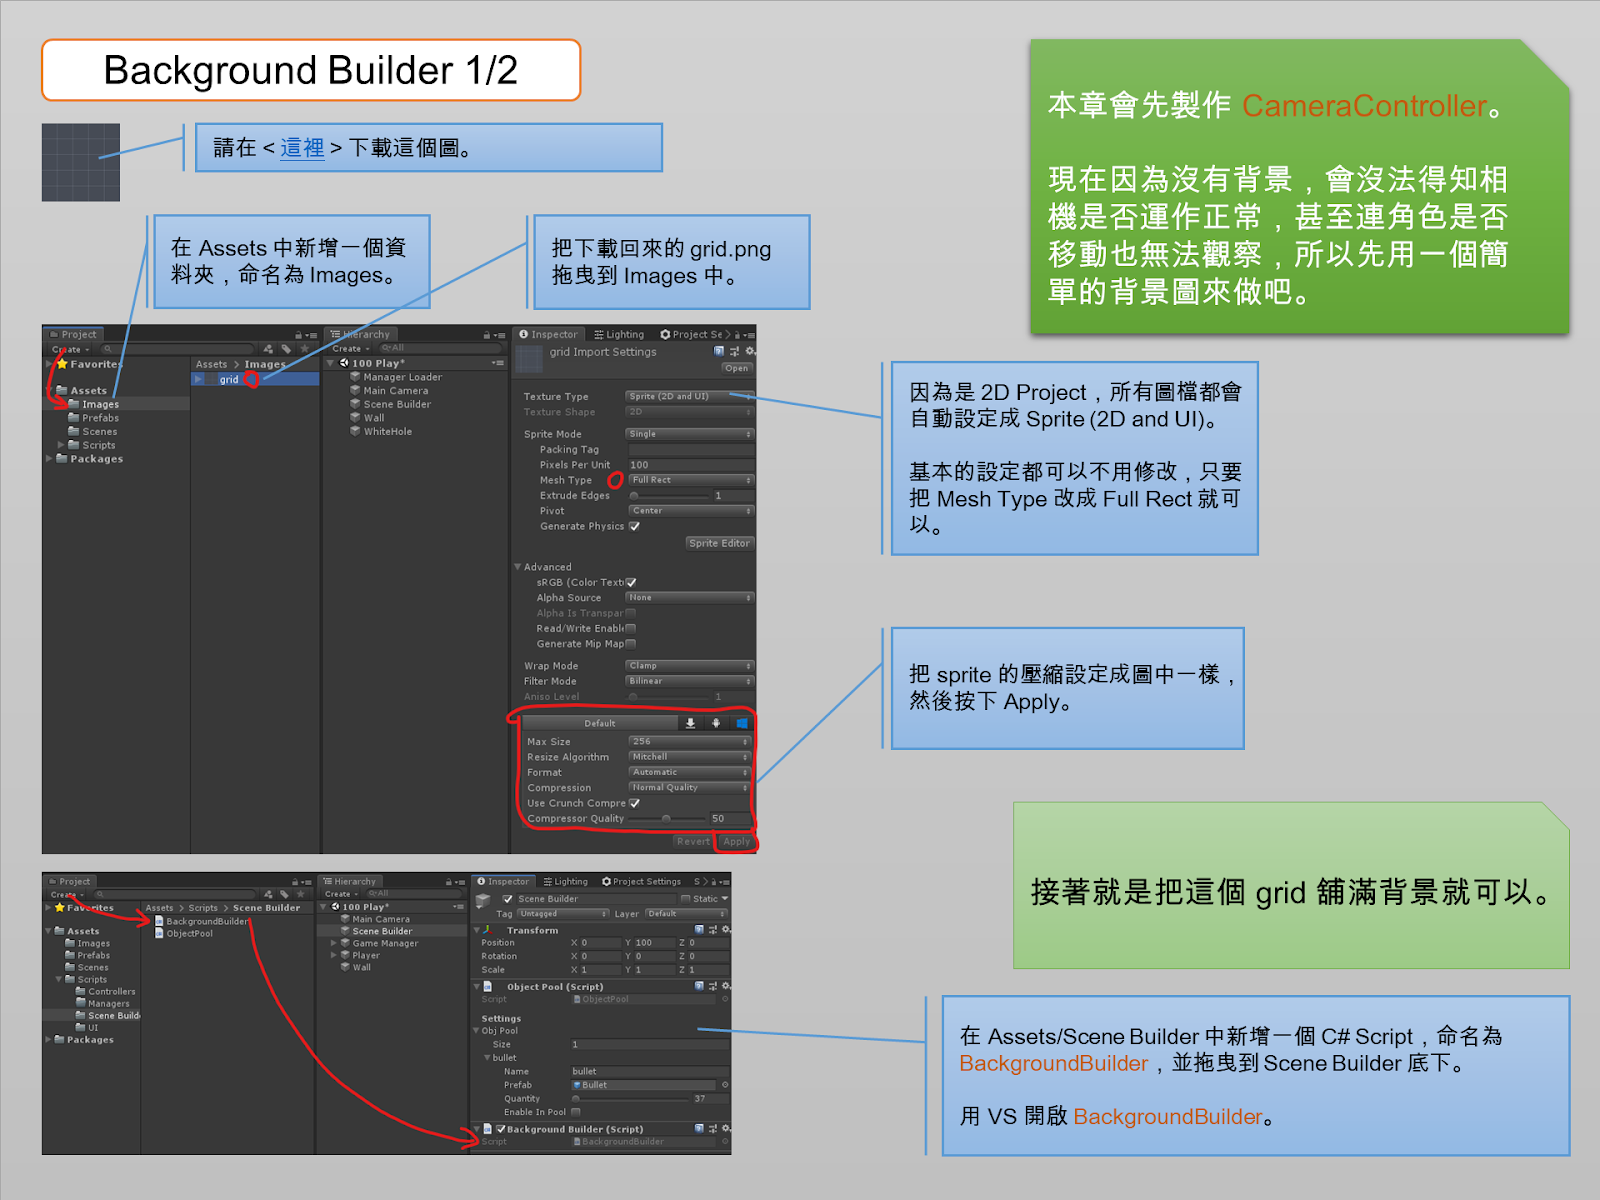
Task: Expand Game Manager in bottom Hierarchy
Action: [x=334, y=943]
